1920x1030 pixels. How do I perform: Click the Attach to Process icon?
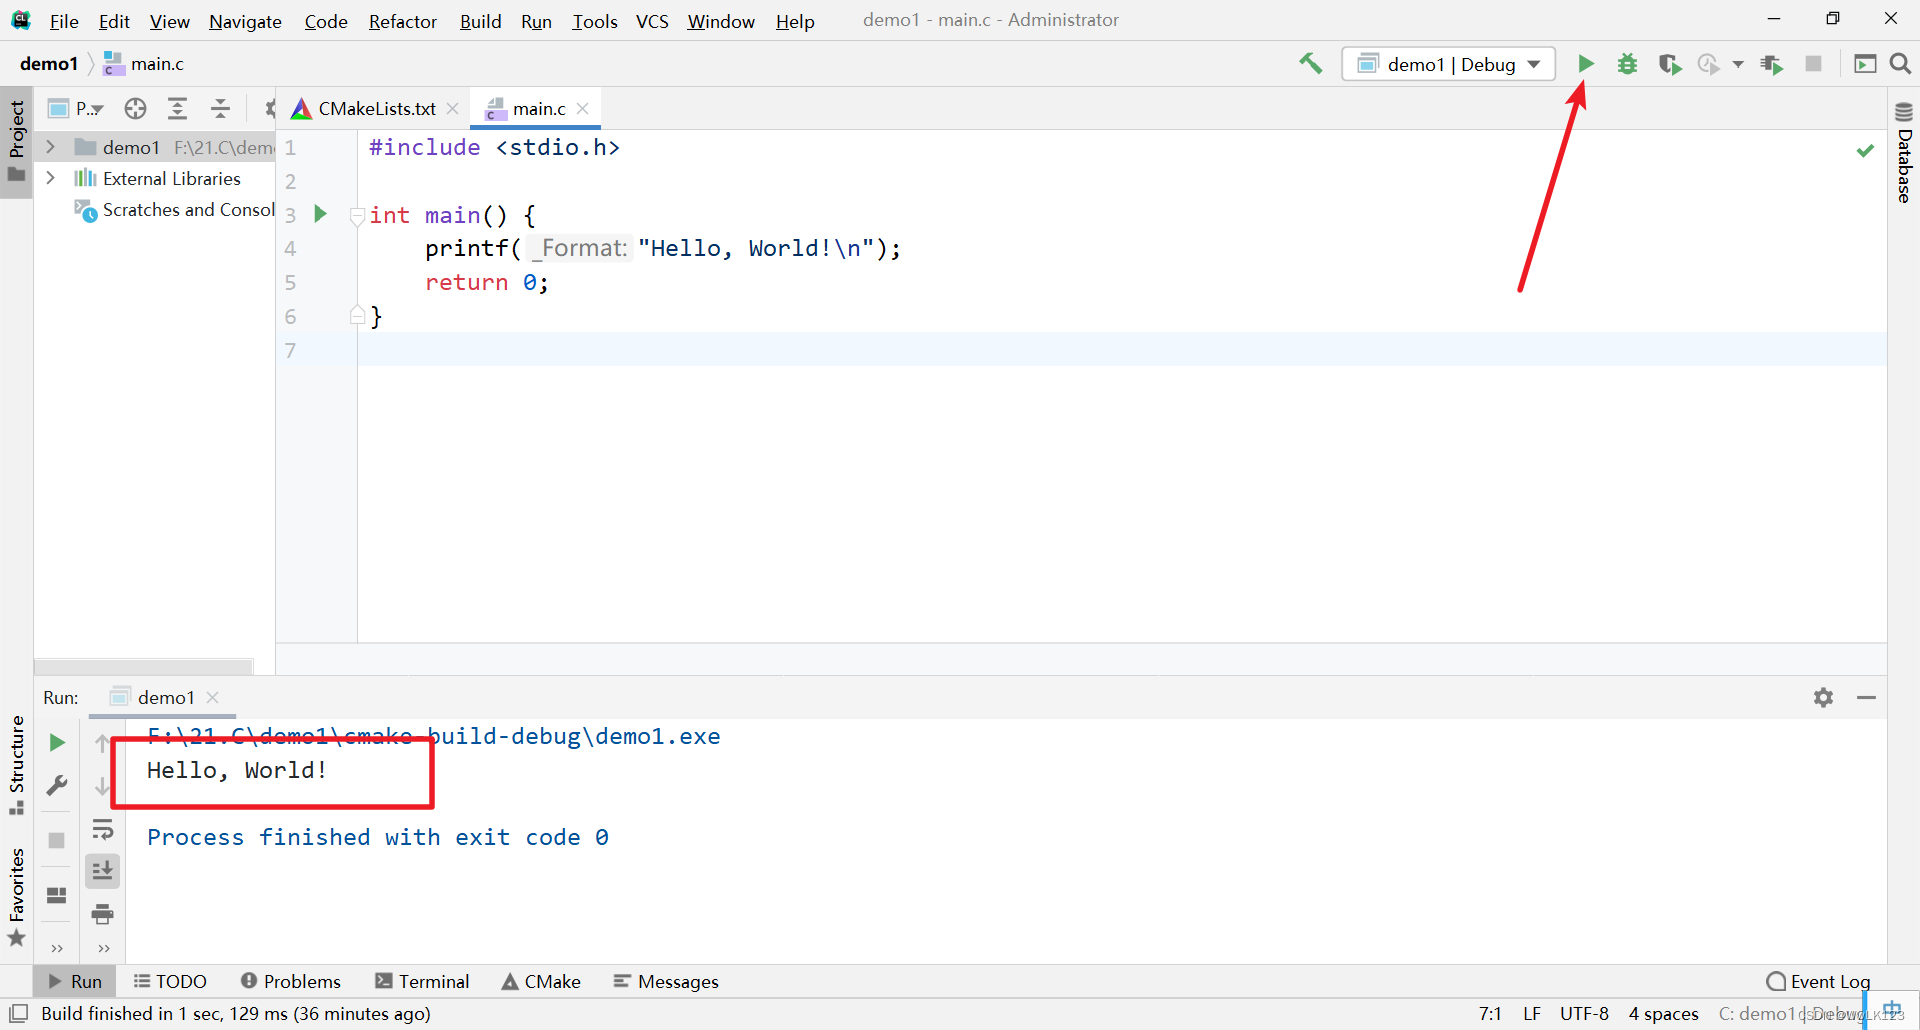pyautogui.click(x=1772, y=64)
